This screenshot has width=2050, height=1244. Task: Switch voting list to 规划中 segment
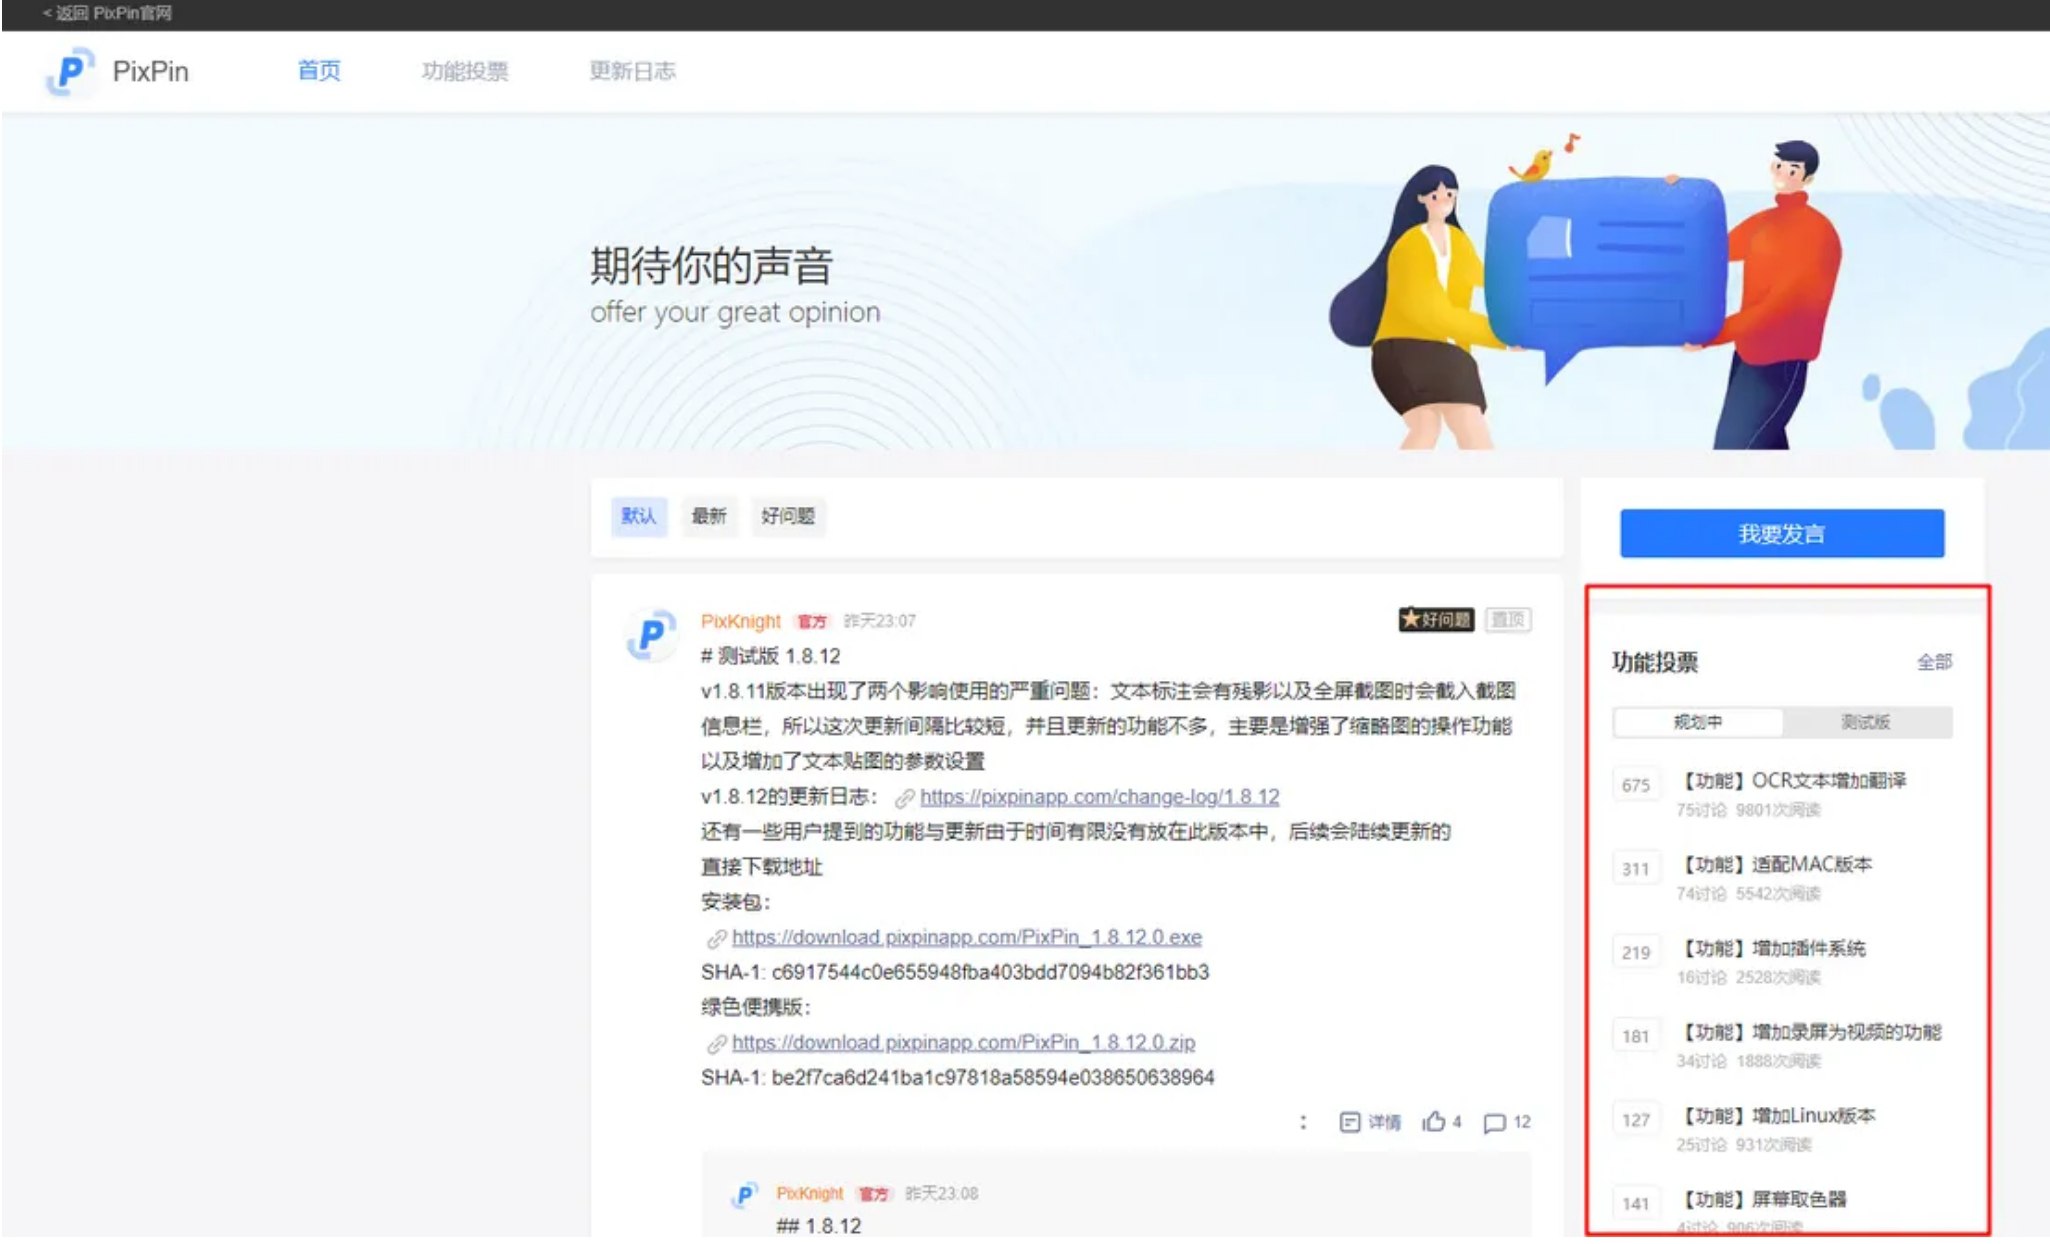click(x=1697, y=722)
